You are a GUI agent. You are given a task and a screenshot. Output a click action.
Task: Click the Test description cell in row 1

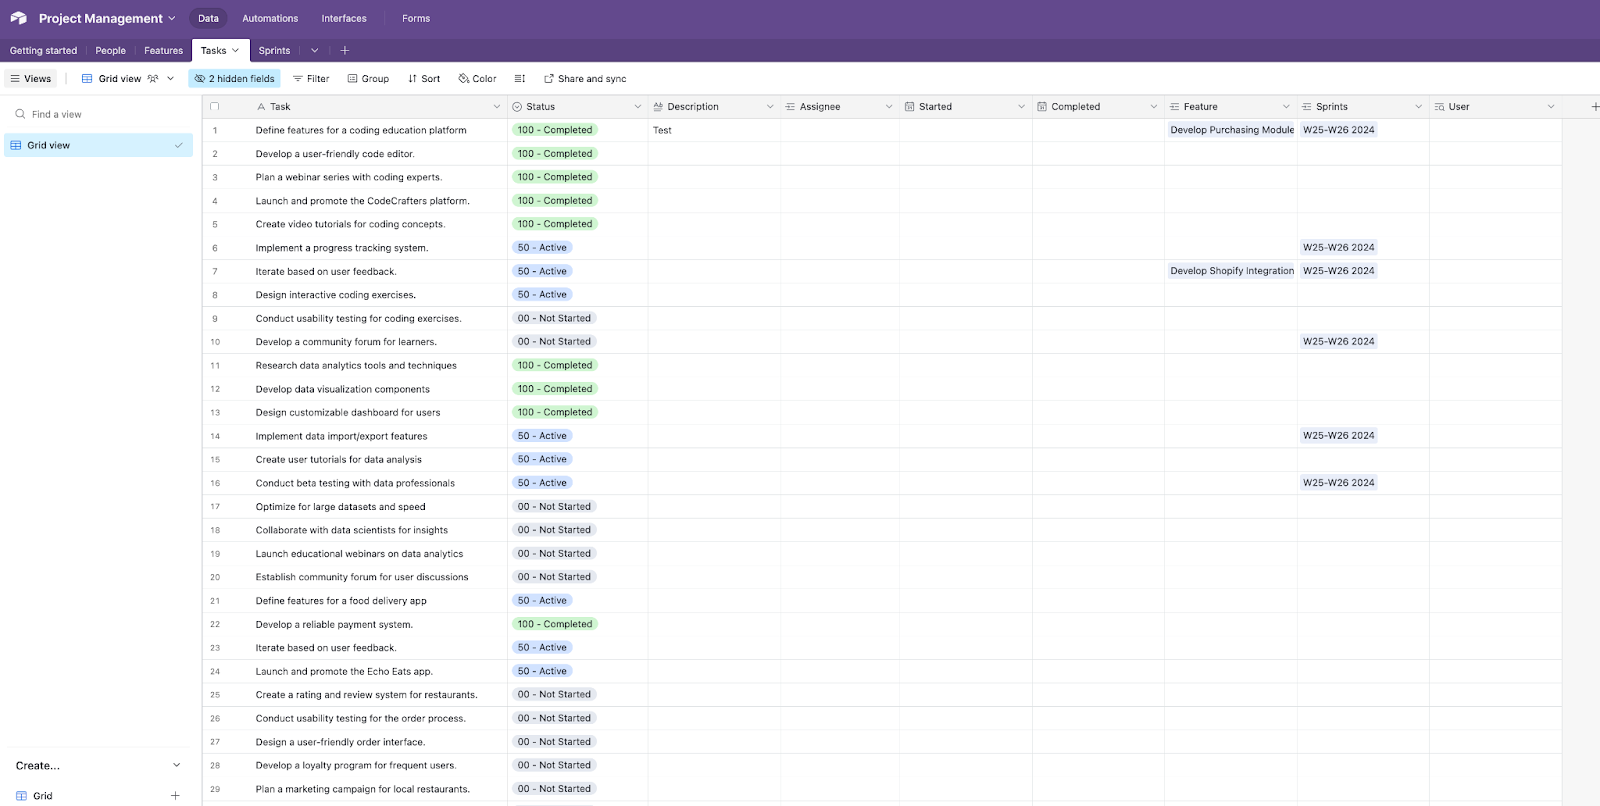pyautogui.click(x=714, y=130)
